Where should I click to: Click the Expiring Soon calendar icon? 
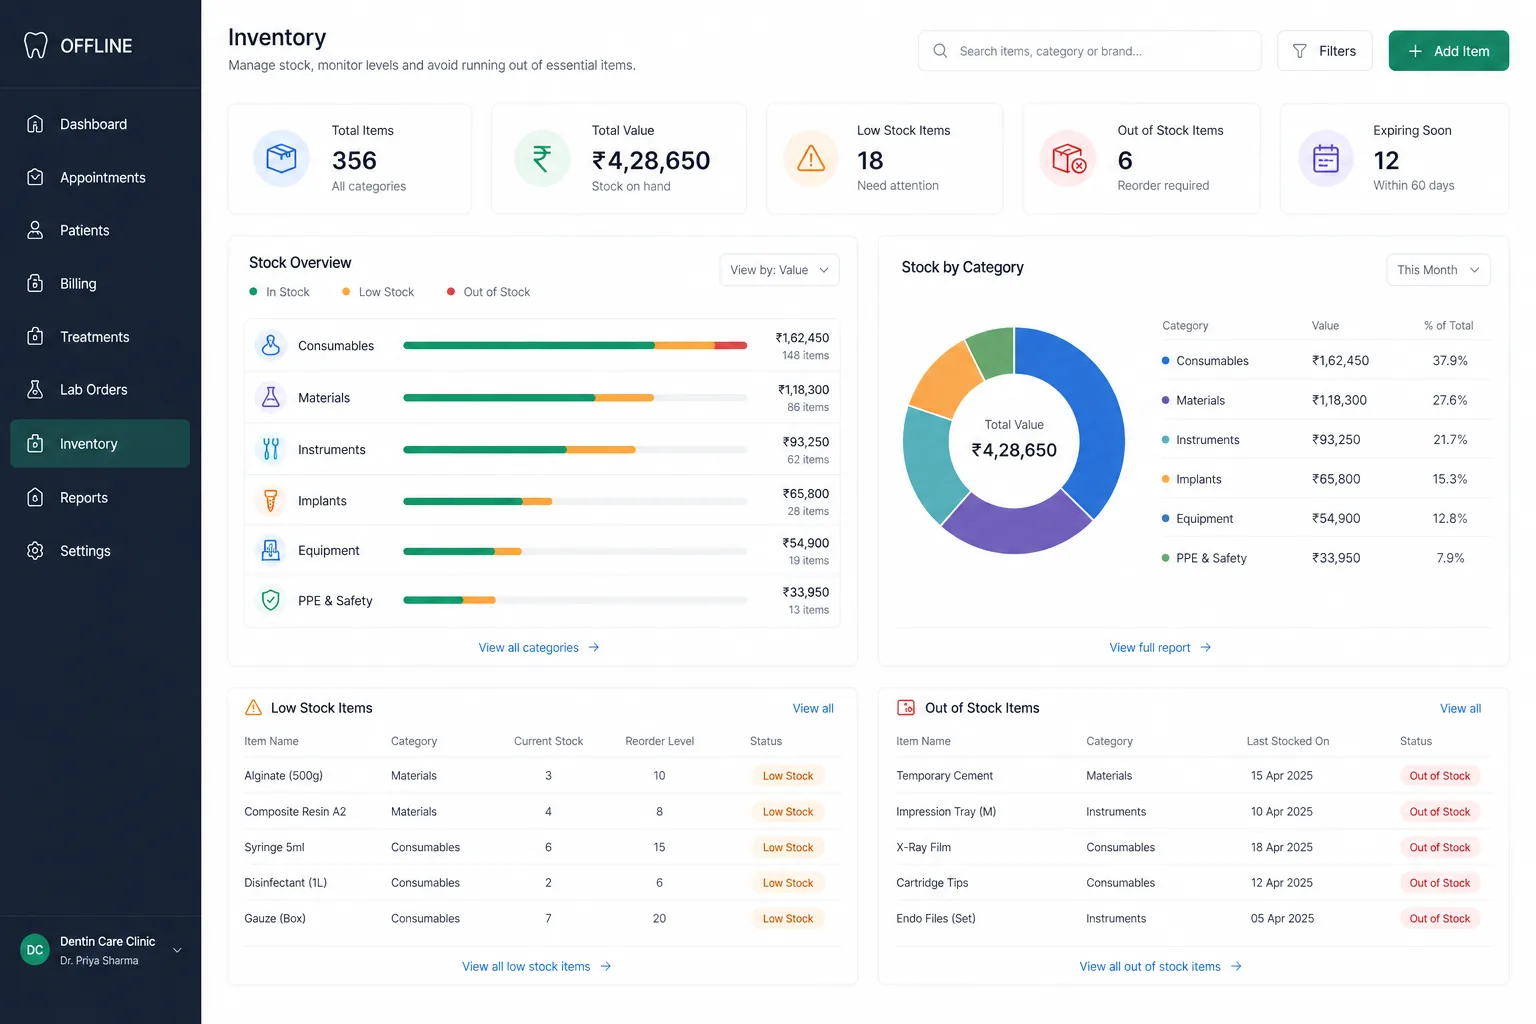point(1326,158)
